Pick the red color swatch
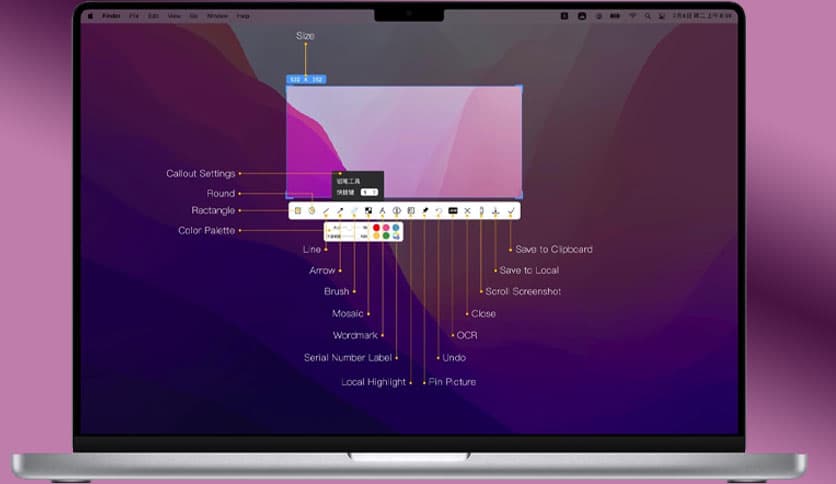This screenshot has width=836, height=484. pos(376,228)
